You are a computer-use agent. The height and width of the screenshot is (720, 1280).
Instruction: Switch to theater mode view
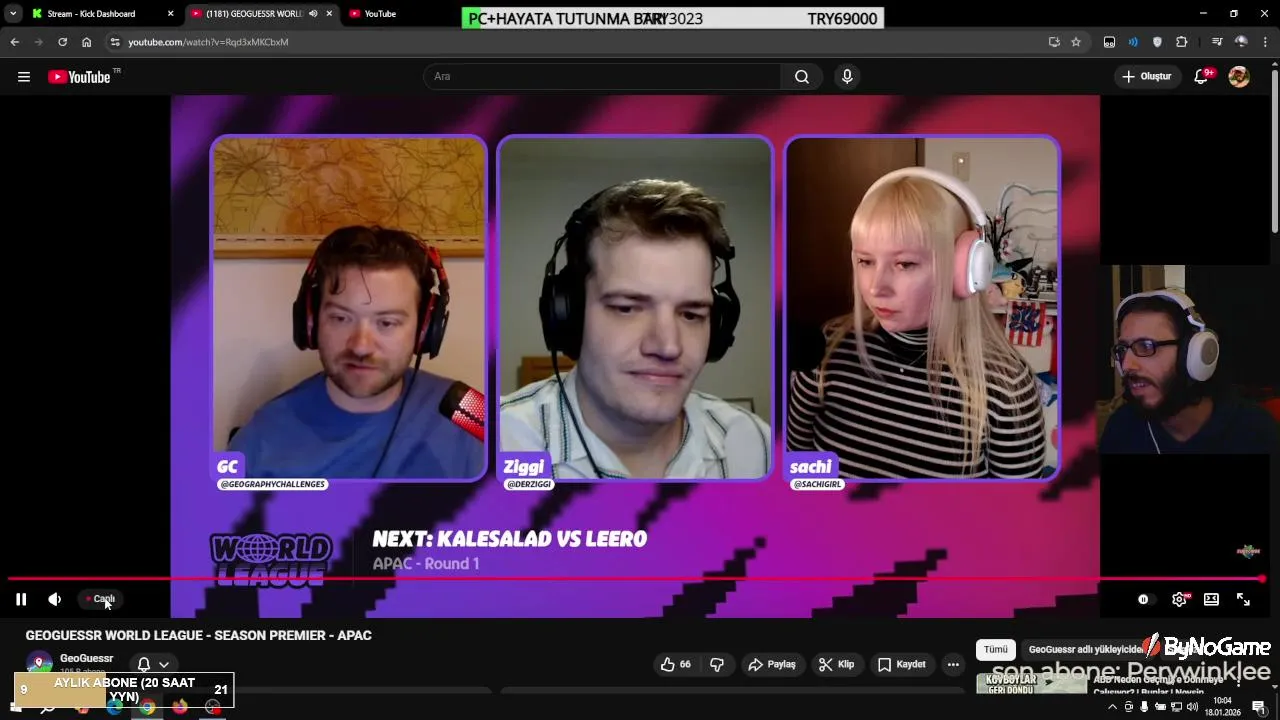[1211, 599]
